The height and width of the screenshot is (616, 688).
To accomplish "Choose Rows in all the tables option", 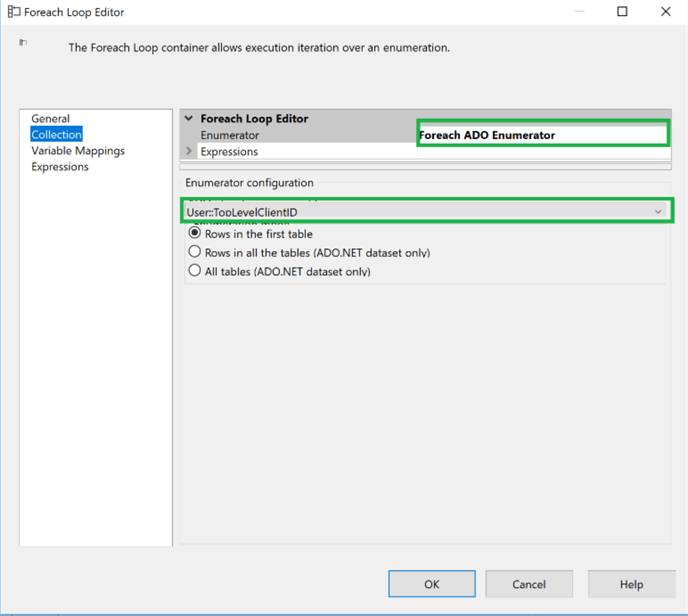I will [195, 253].
